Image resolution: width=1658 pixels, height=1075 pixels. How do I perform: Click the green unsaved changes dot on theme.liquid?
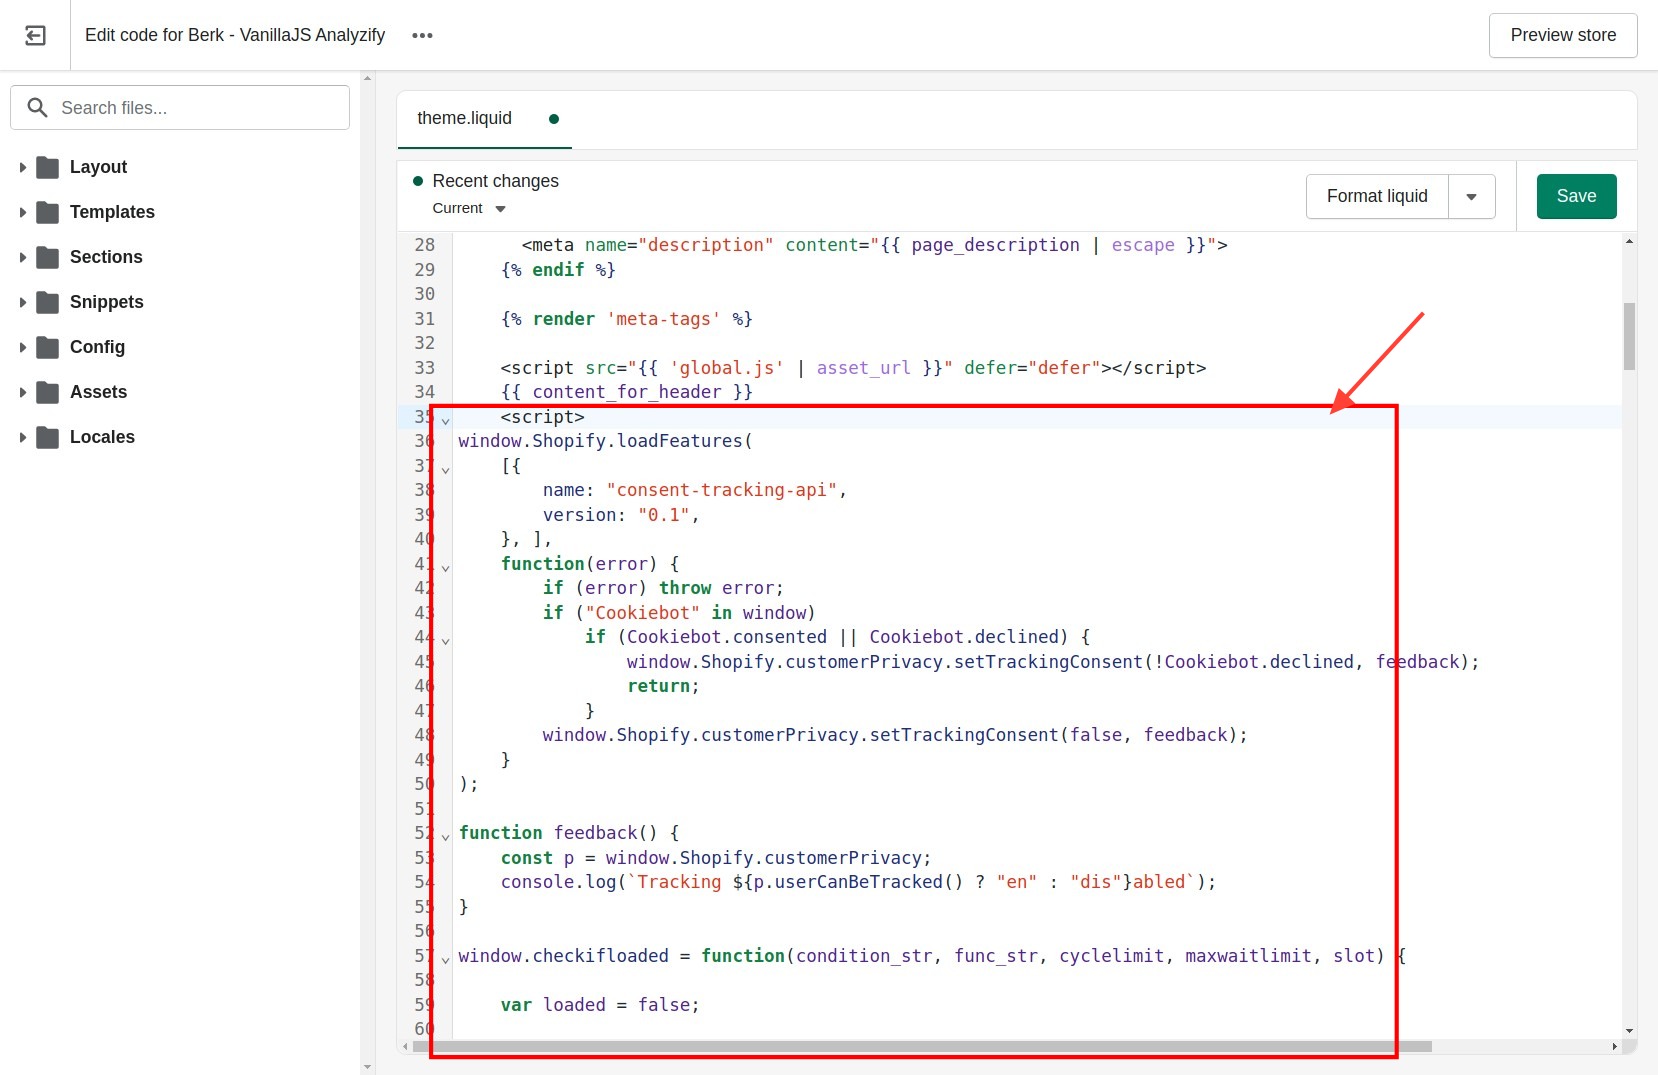pos(554,118)
